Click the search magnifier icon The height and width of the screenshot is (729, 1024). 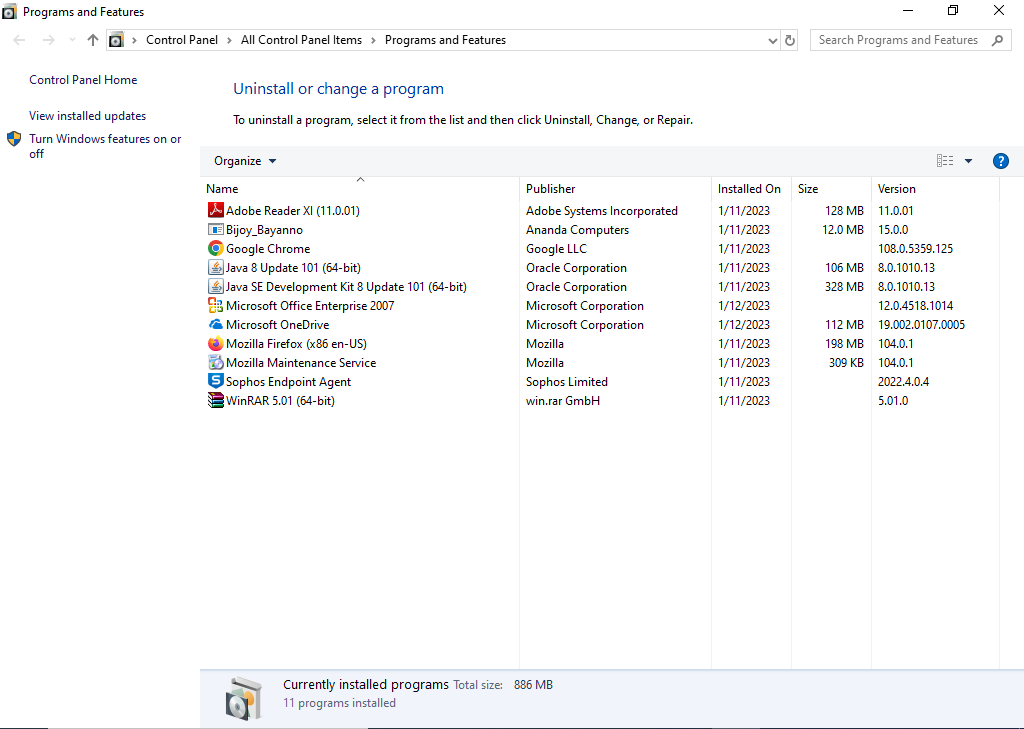(x=997, y=40)
